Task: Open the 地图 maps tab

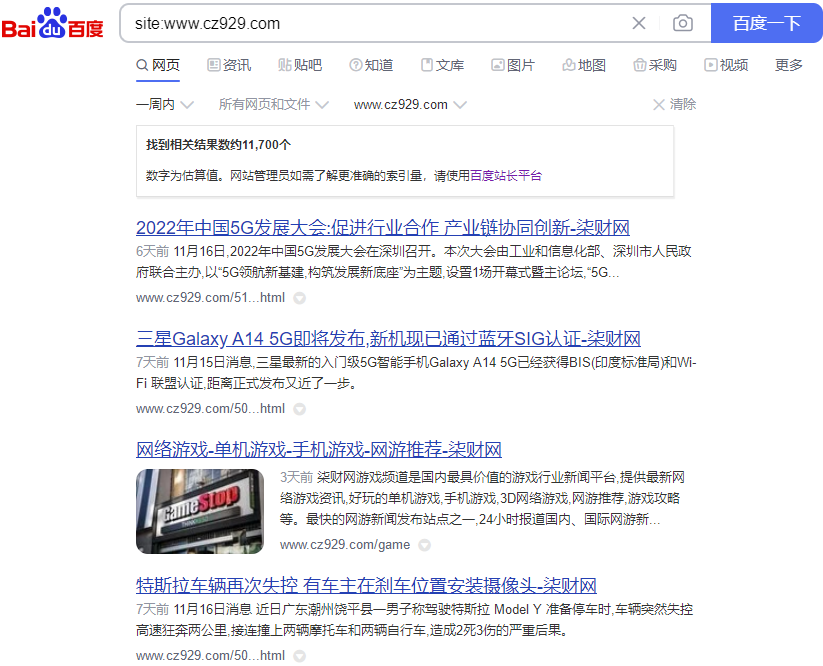Action: click(x=584, y=65)
